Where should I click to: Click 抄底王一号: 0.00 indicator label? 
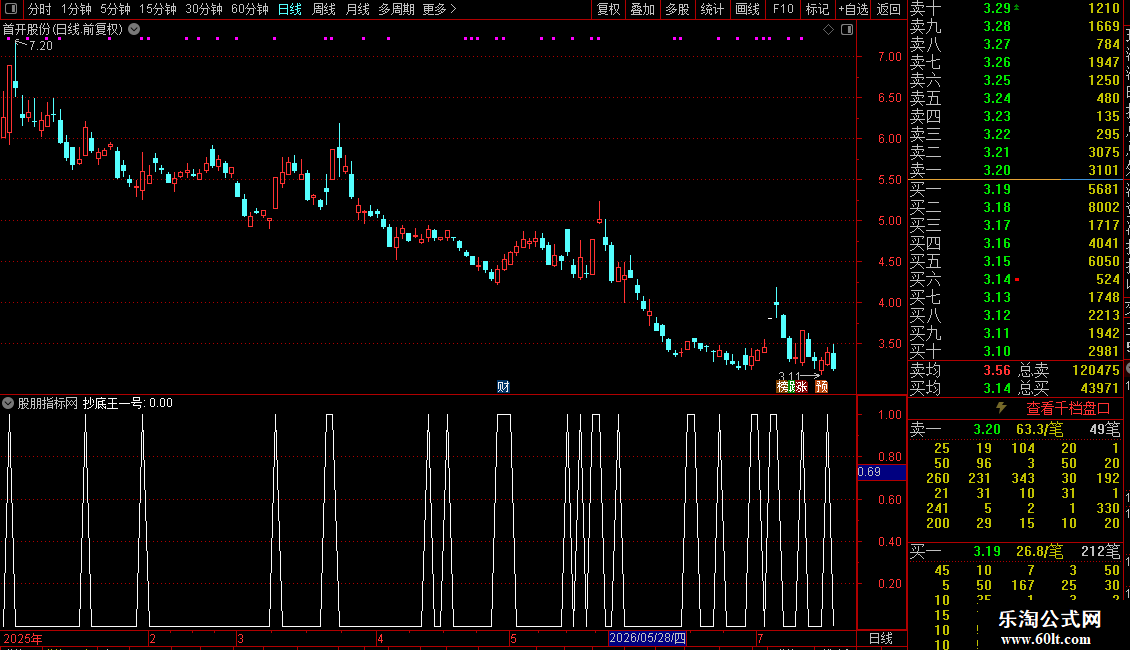[128, 403]
